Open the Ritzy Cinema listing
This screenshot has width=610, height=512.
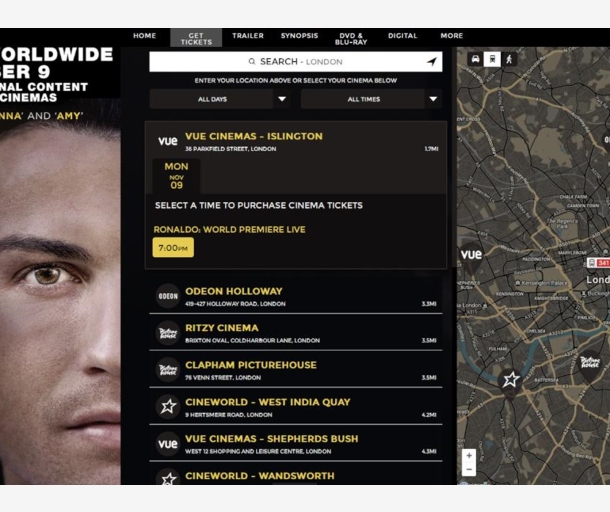coord(296,333)
